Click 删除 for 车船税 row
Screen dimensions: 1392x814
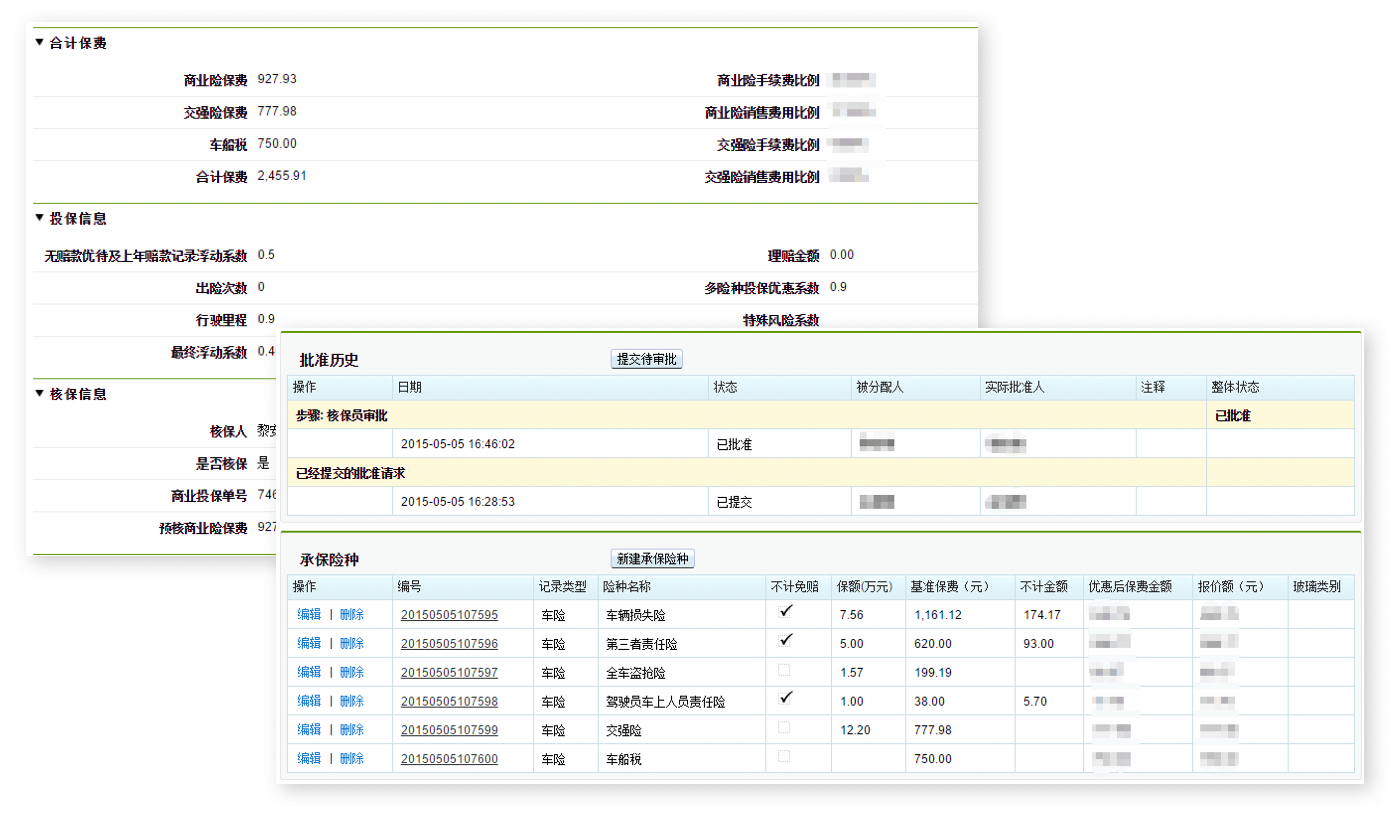(x=352, y=759)
